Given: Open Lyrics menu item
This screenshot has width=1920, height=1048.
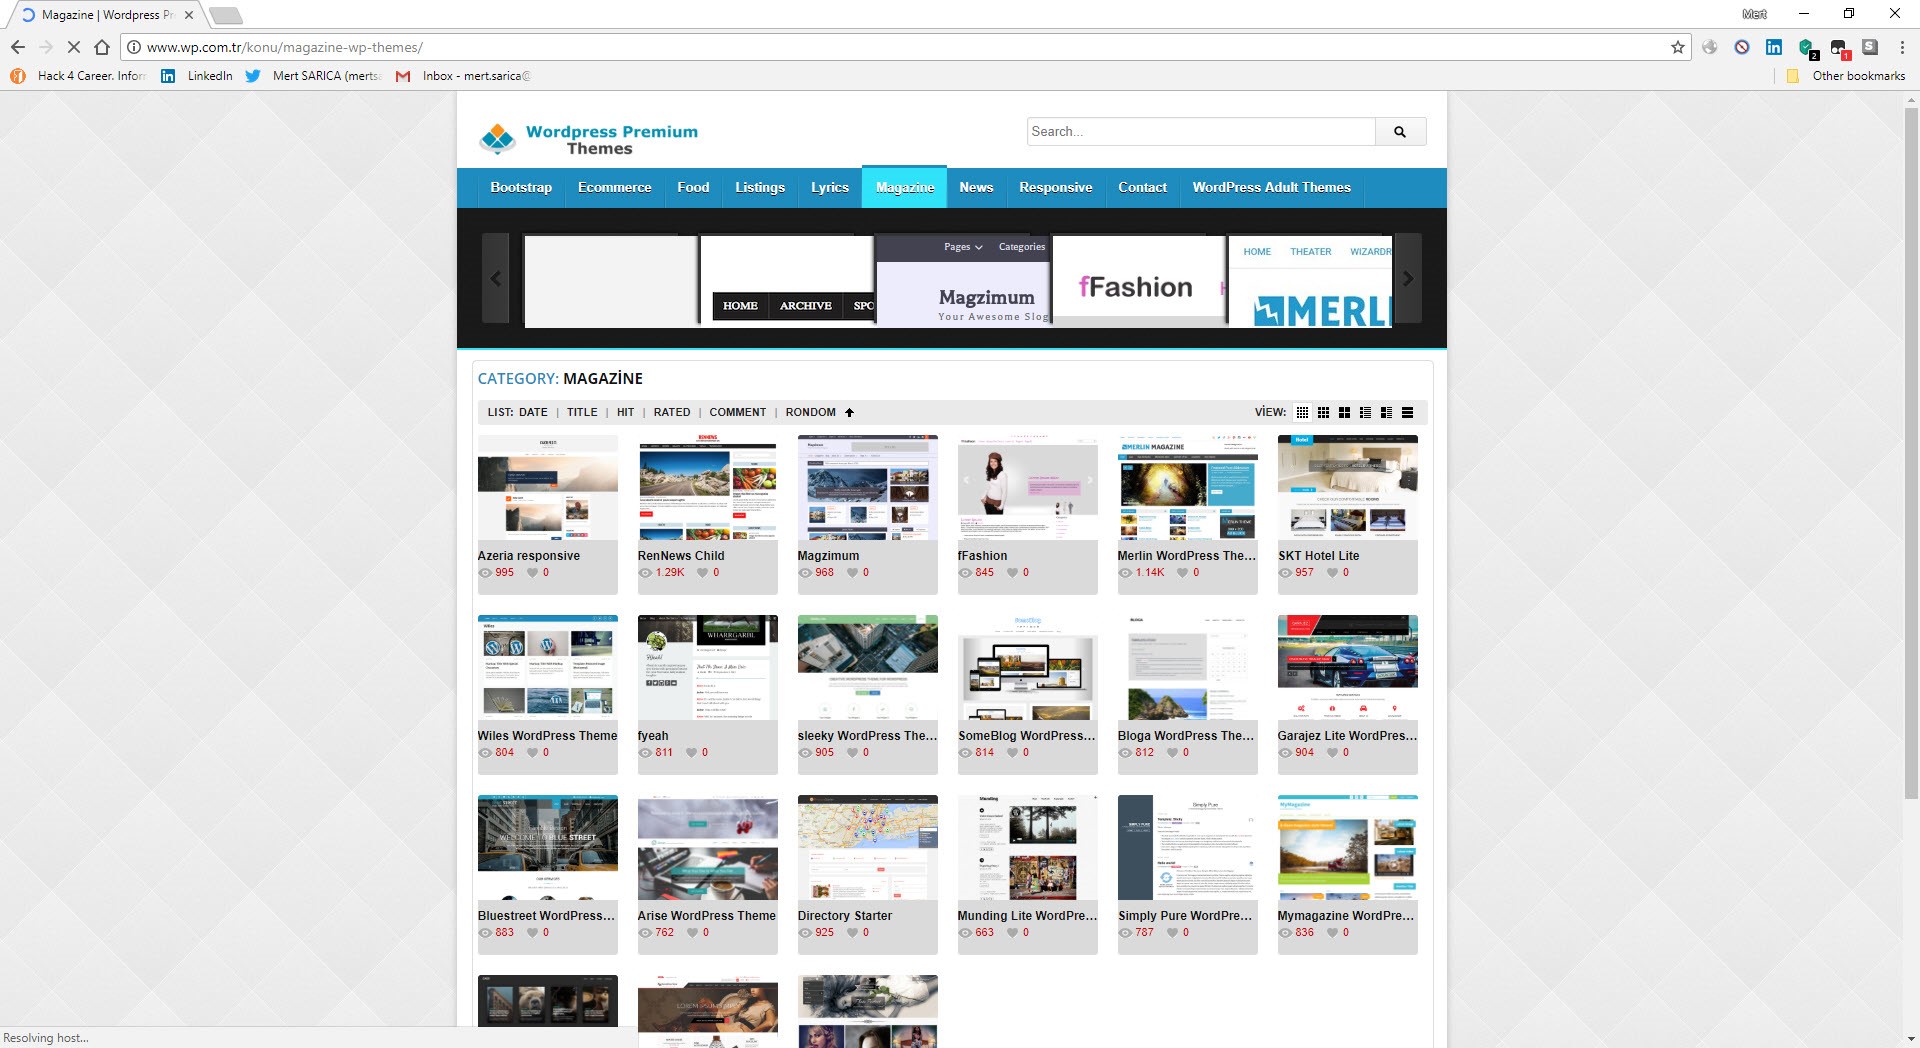Looking at the screenshot, I should (830, 188).
